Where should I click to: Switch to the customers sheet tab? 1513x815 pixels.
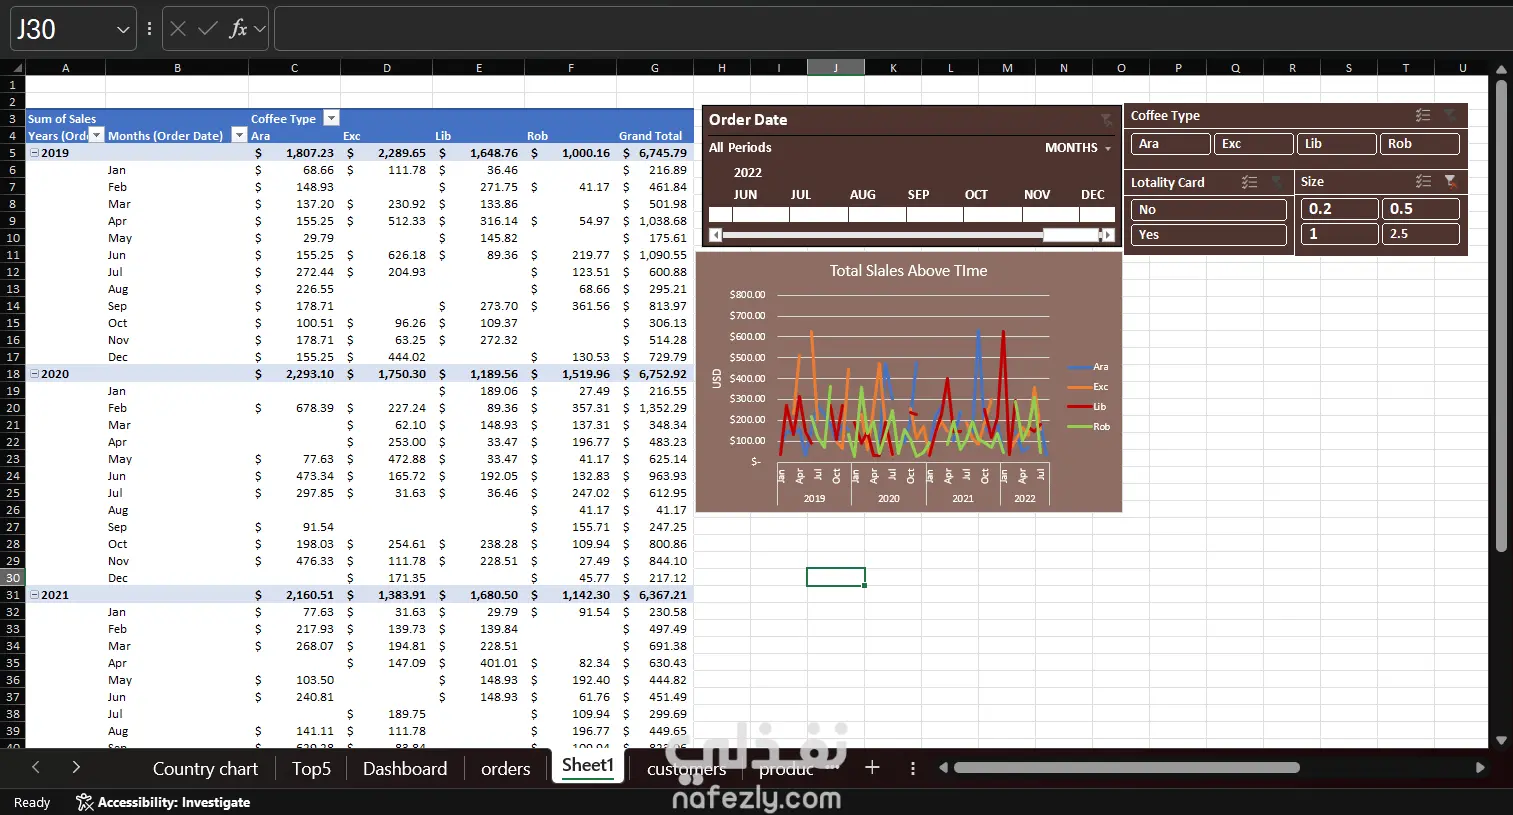click(x=687, y=768)
